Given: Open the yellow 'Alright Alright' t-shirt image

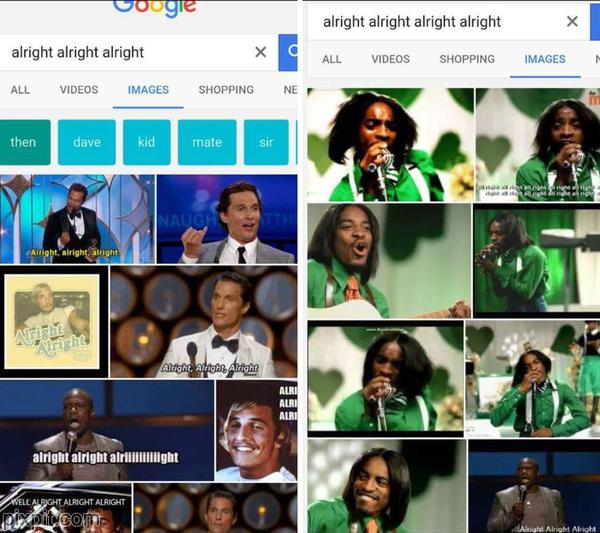Looking at the screenshot, I should coord(54,322).
